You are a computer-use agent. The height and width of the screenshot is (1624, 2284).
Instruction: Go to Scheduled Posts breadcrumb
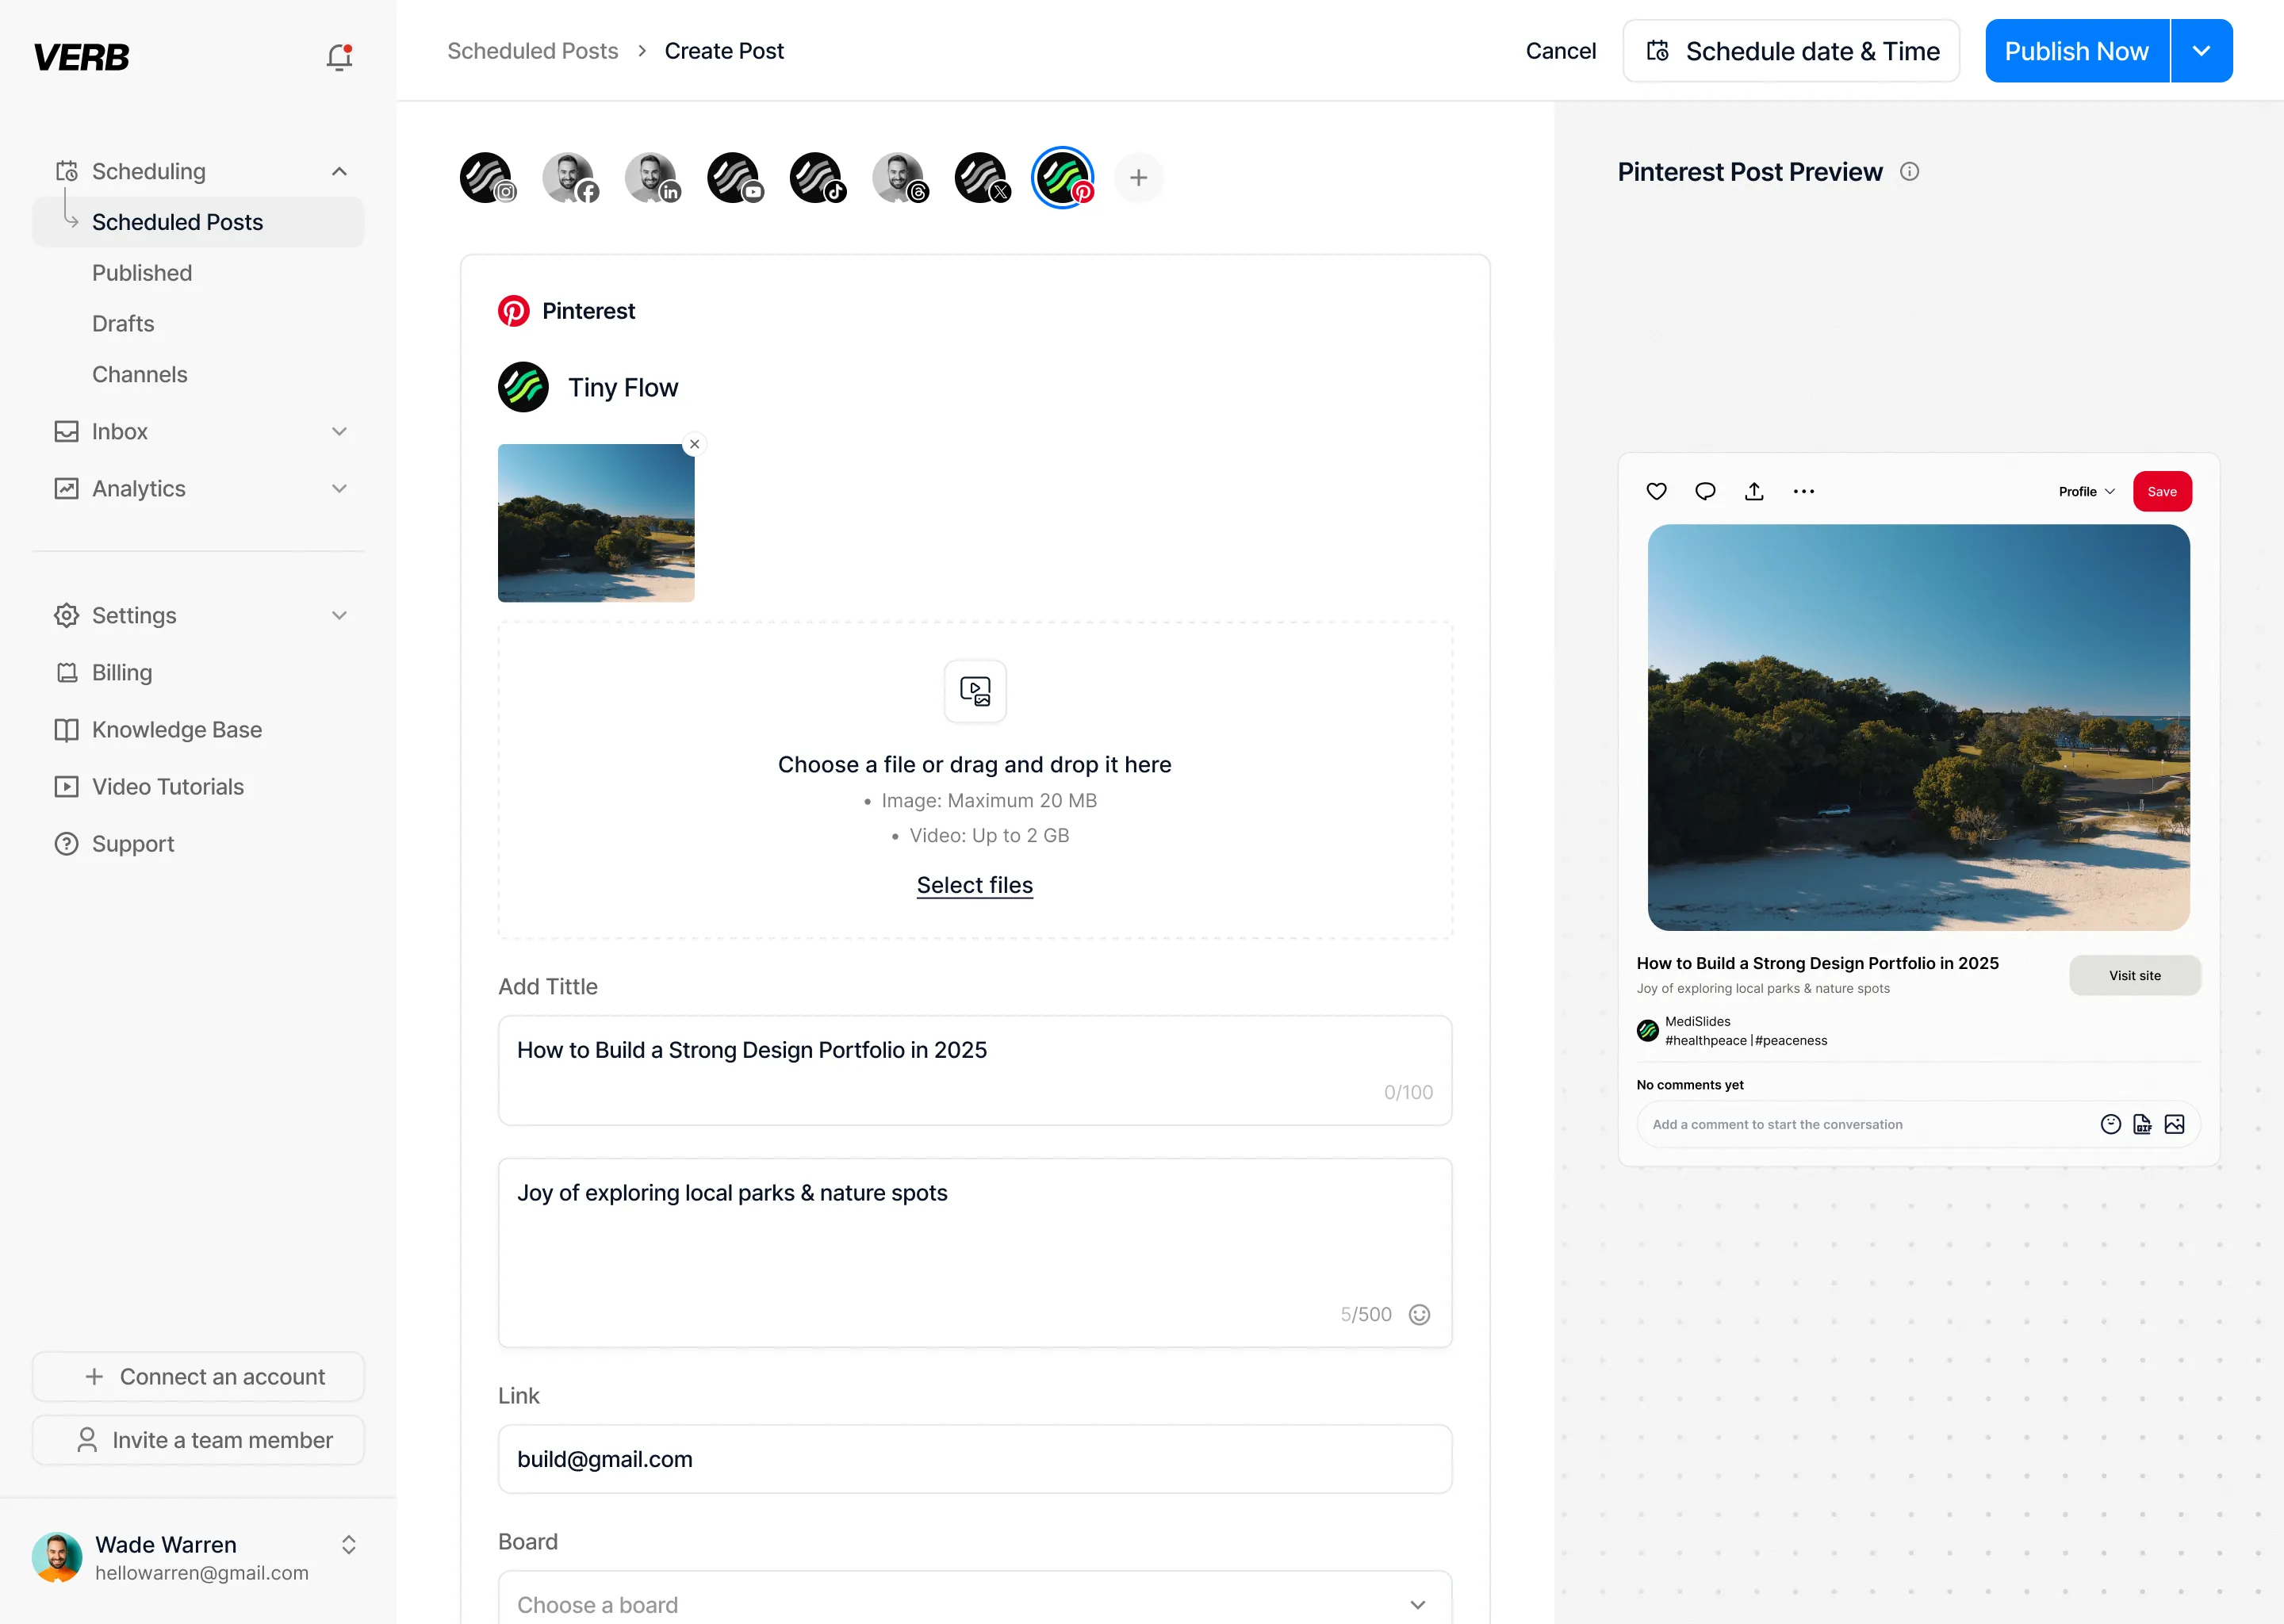533,51
